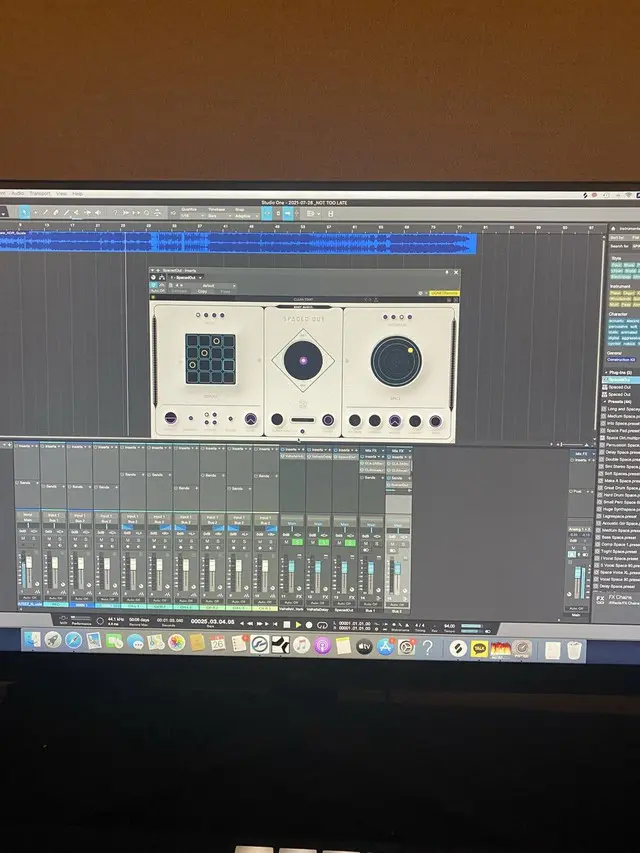Viewport: 640px width, 853px height.
Task: Click the Copy button in plugin header
Action: (x=202, y=291)
